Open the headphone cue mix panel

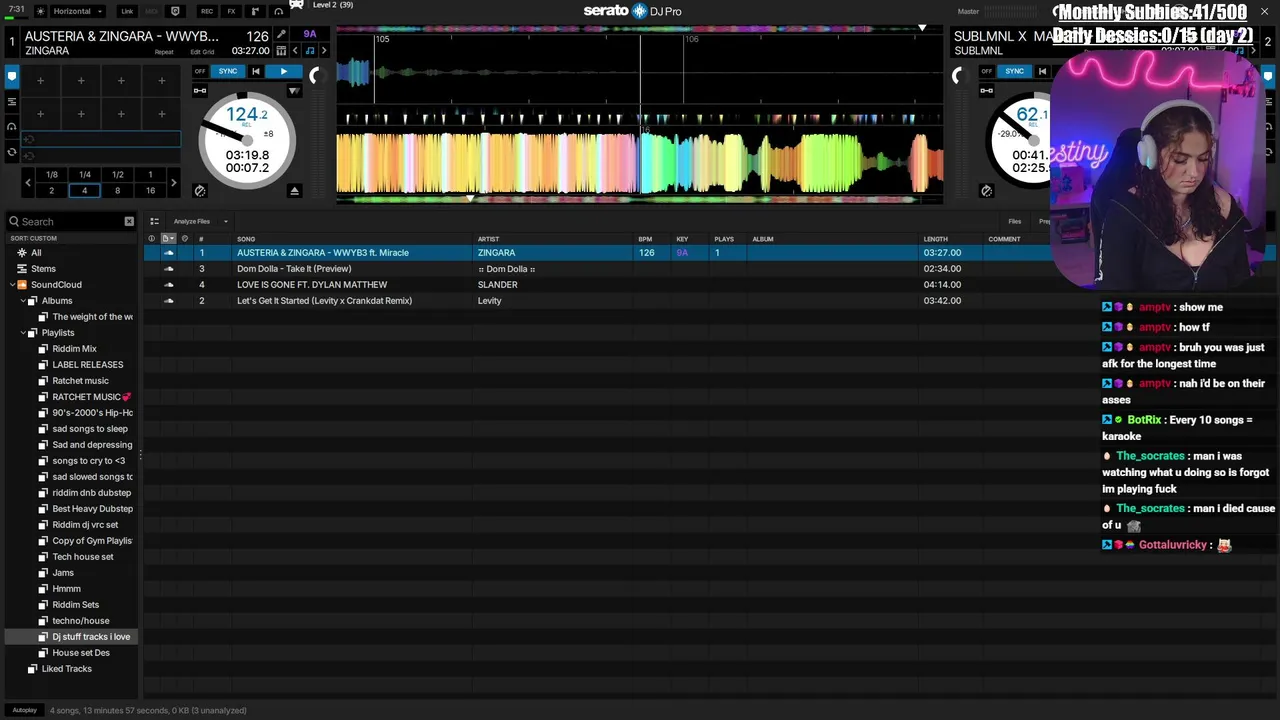click(x=279, y=11)
